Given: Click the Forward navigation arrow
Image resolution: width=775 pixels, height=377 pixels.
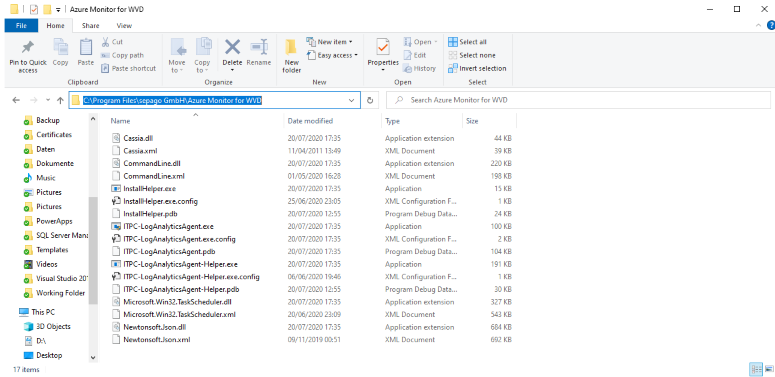Looking at the screenshot, I should click(34, 100).
